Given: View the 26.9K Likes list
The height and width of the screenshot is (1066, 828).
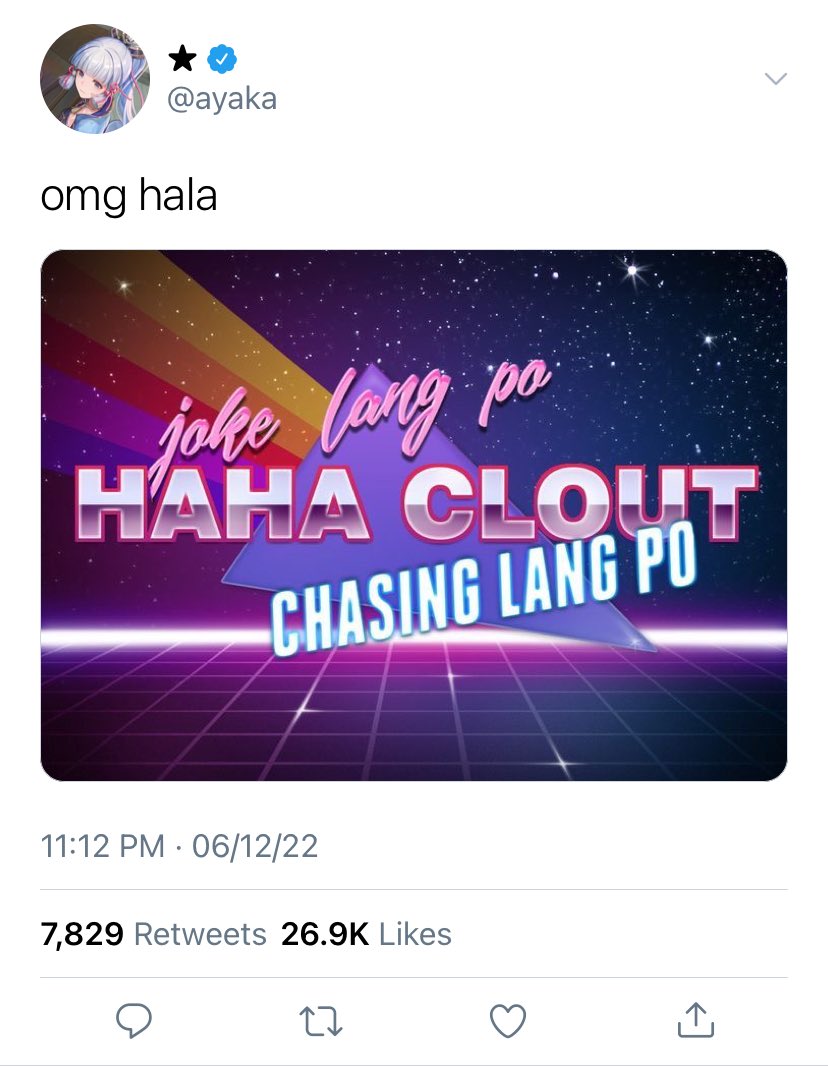Looking at the screenshot, I should (366, 934).
